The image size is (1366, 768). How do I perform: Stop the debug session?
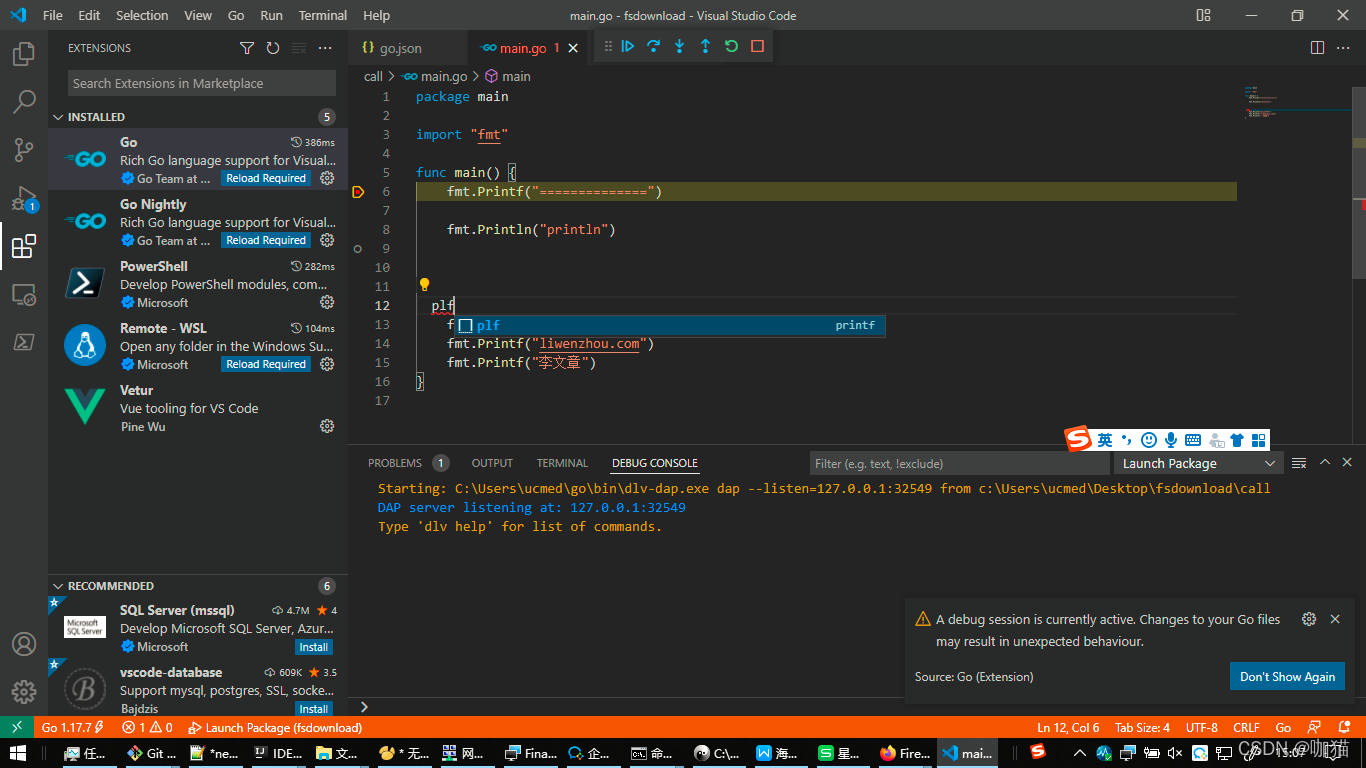point(757,46)
